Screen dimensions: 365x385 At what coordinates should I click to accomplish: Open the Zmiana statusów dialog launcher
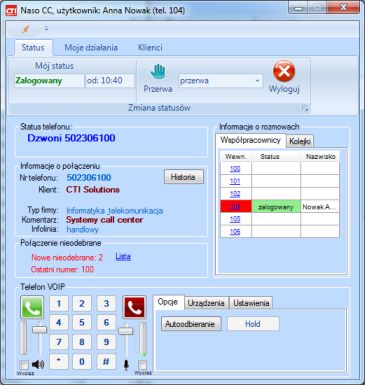pyautogui.click(x=305, y=108)
